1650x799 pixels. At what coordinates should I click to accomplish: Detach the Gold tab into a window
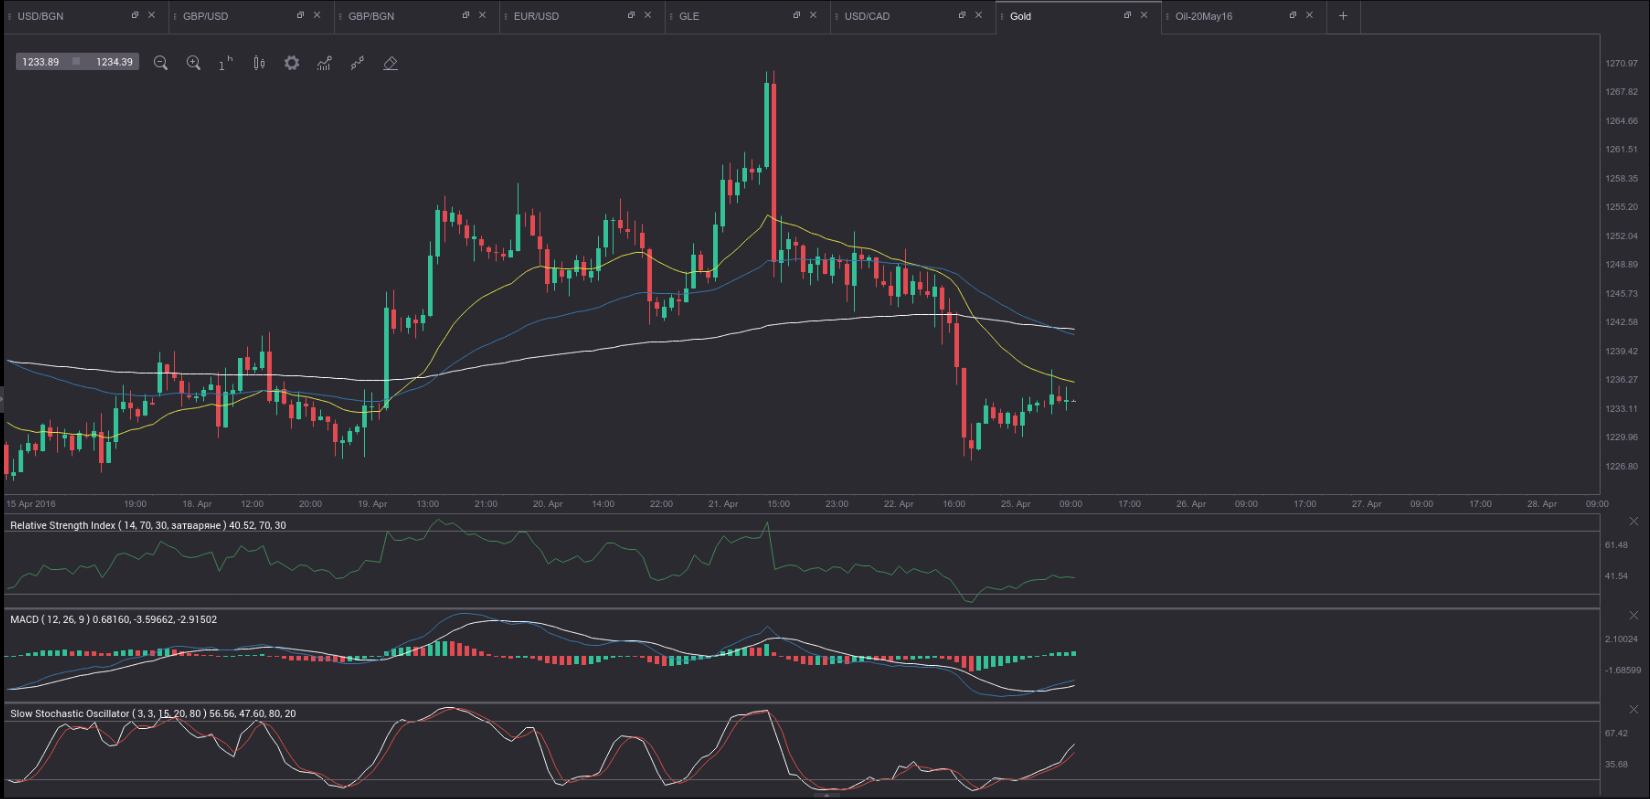point(1127,16)
